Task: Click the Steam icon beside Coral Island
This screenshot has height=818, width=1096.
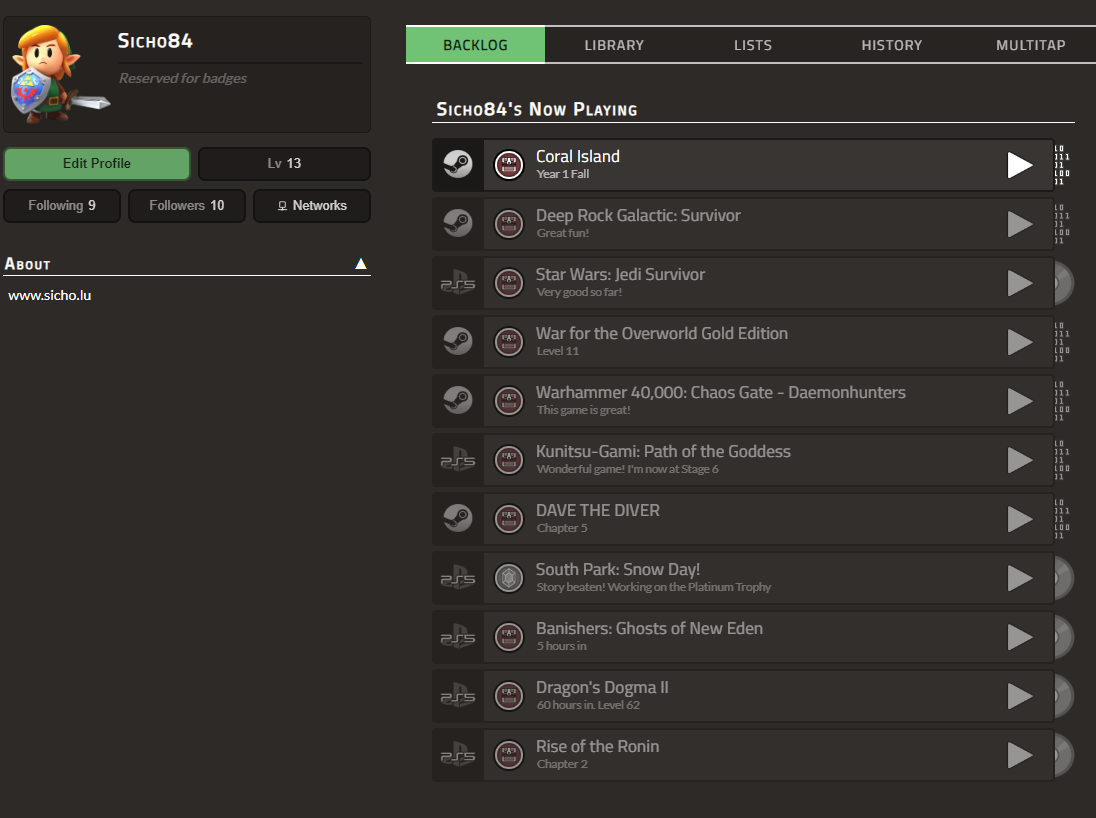Action: [x=458, y=164]
